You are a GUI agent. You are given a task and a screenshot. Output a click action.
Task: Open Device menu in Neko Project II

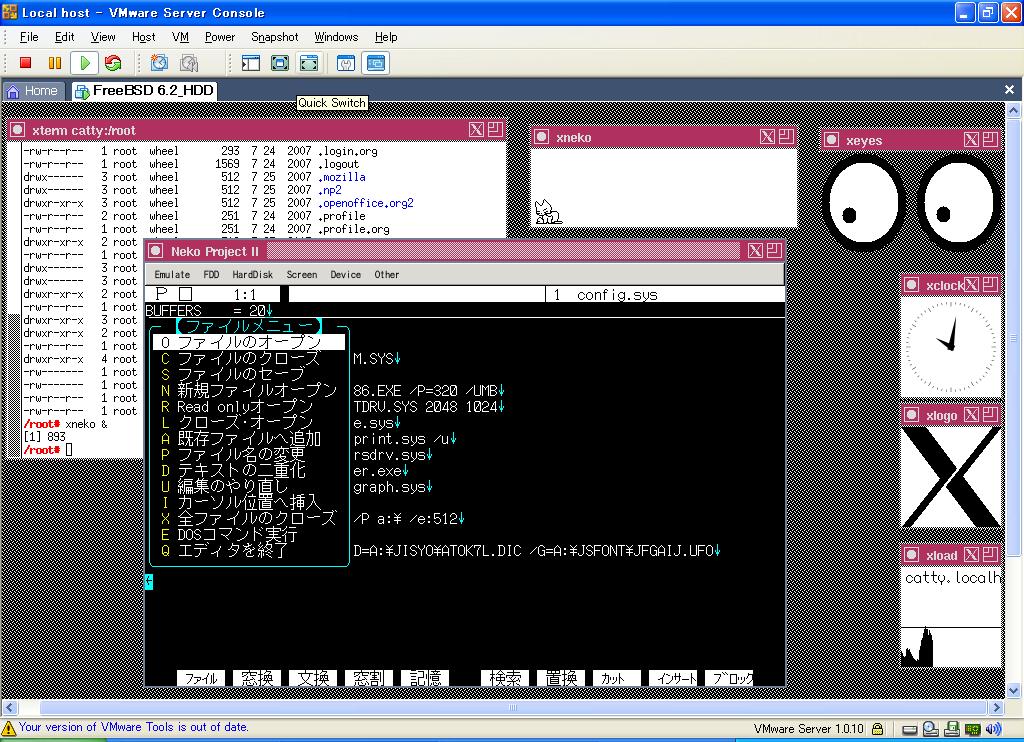[x=345, y=275]
